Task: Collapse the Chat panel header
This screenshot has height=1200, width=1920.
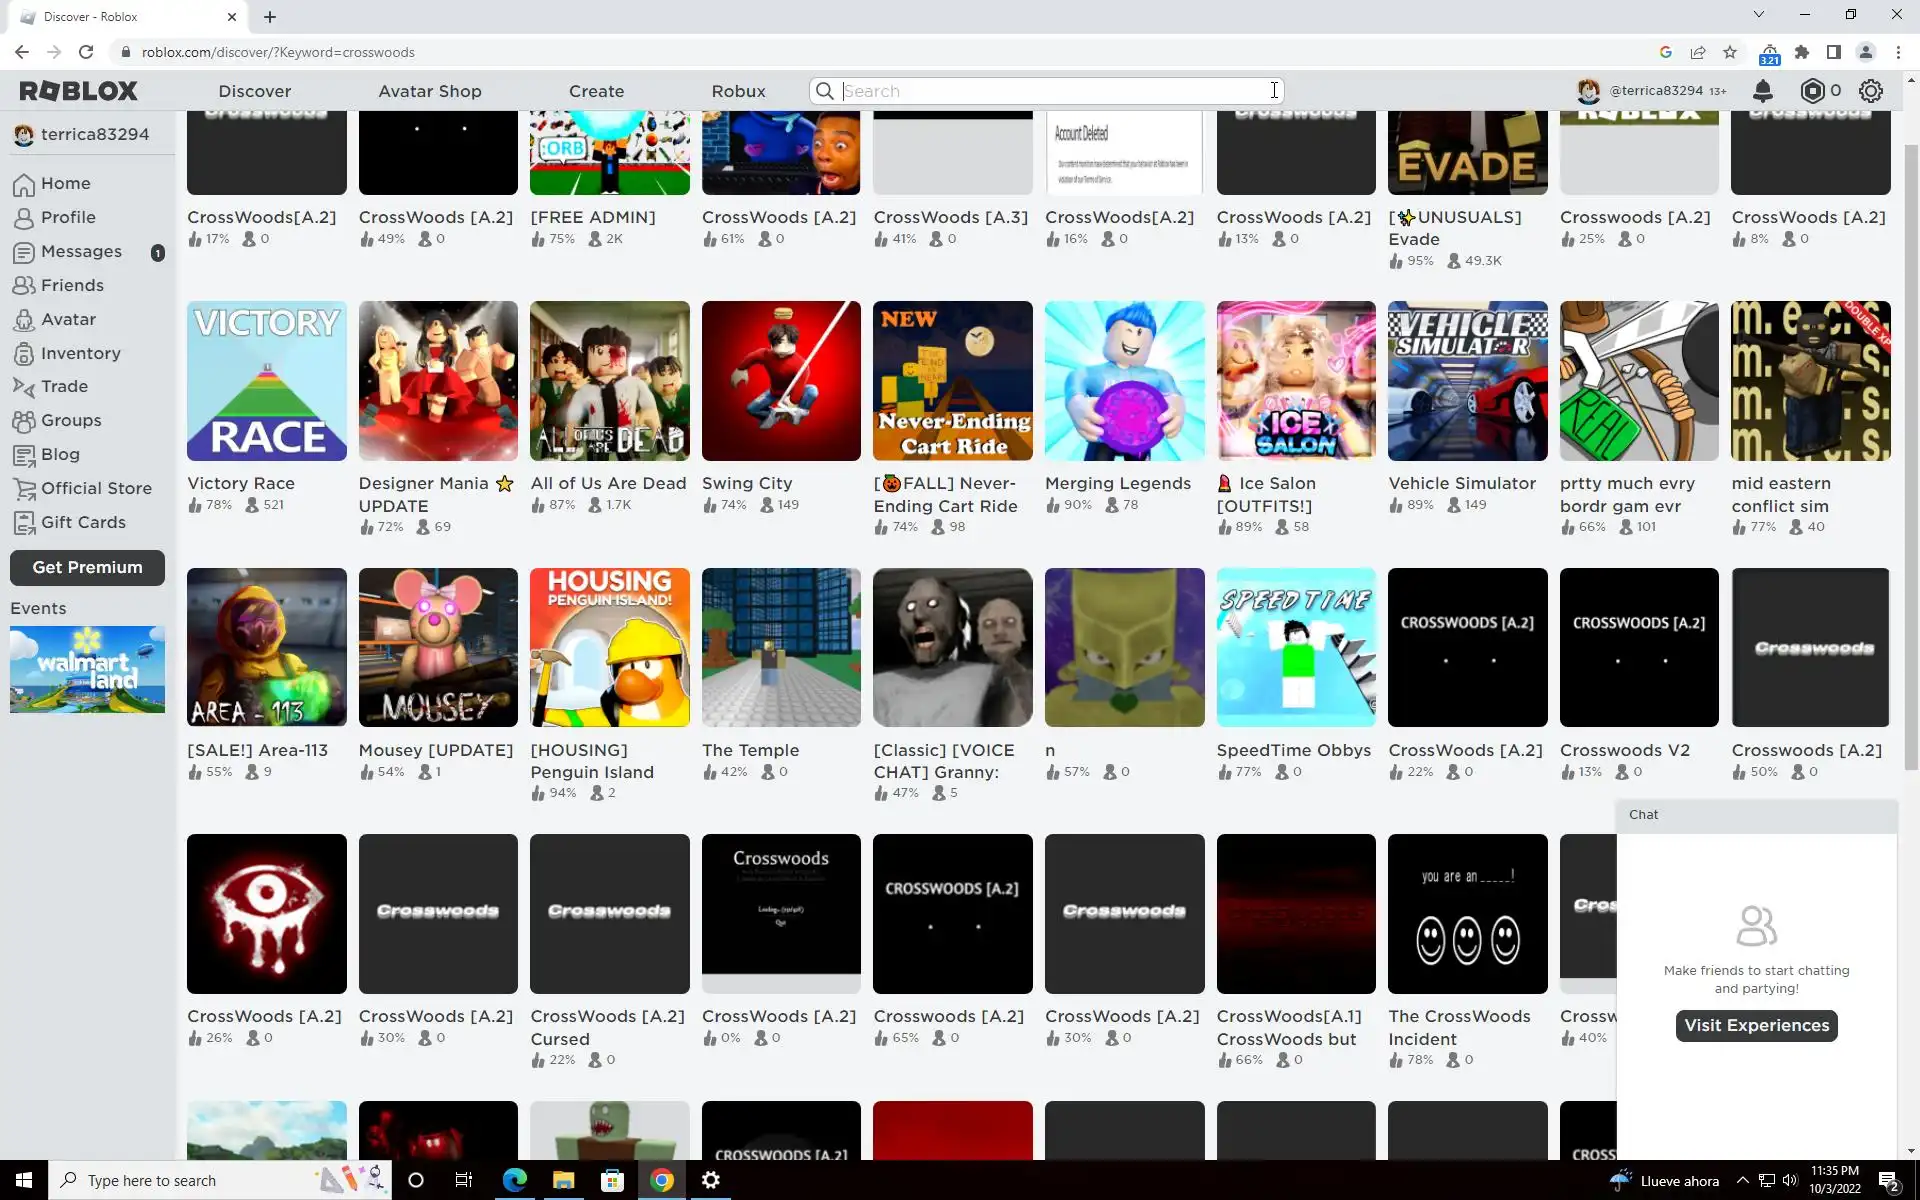Action: tap(1756, 815)
